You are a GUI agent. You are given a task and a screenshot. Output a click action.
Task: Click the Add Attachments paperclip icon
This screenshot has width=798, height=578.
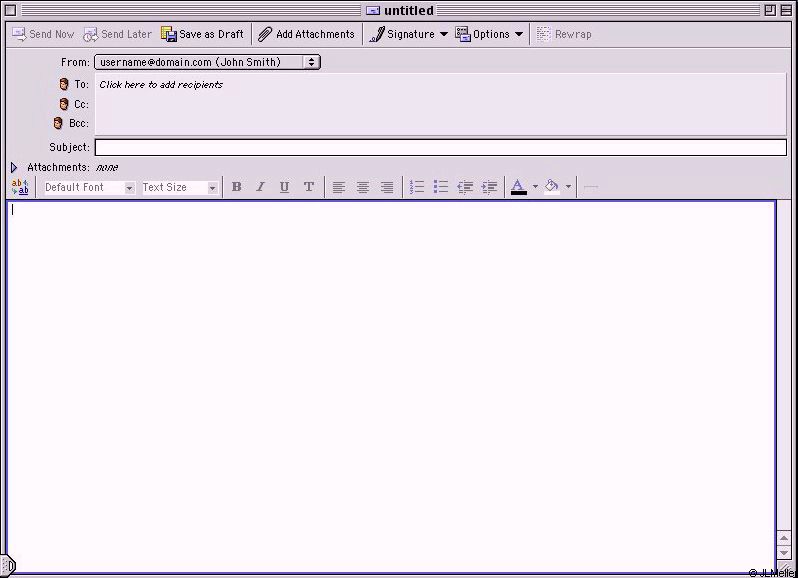click(265, 34)
